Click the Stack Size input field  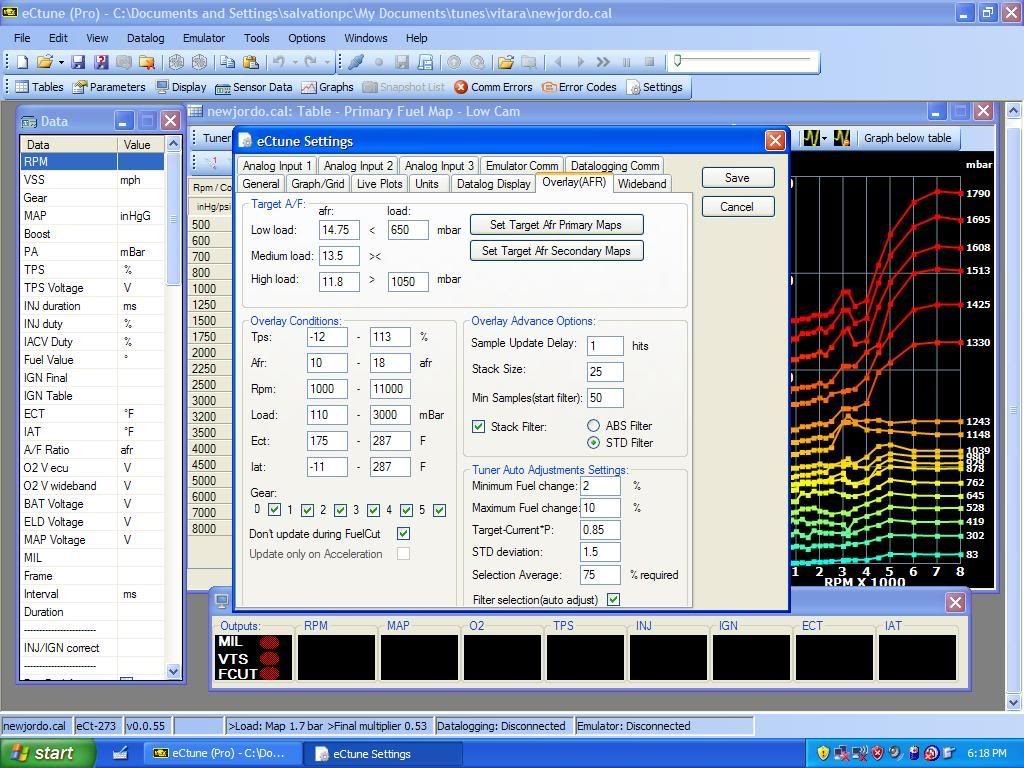(x=605, y=372)
